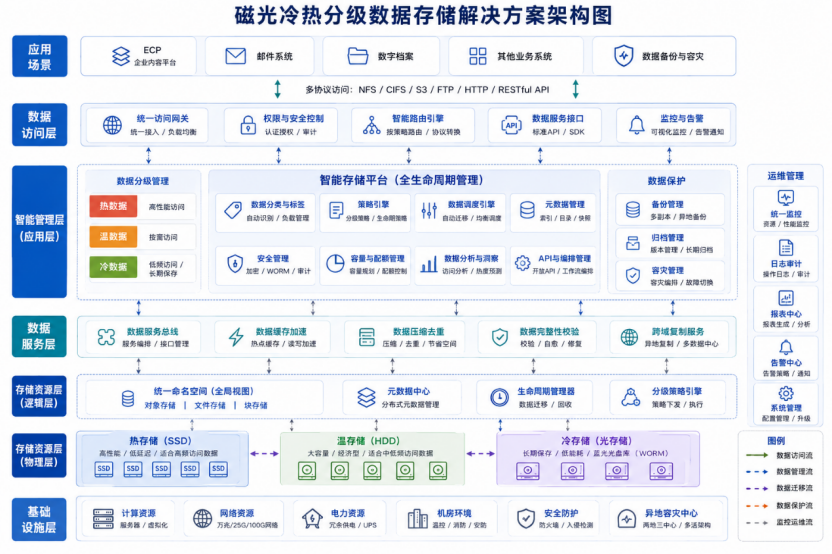832x554 pixels.
Task: Click the monitor icon of 统一监控
Action: tap(786, 198)
